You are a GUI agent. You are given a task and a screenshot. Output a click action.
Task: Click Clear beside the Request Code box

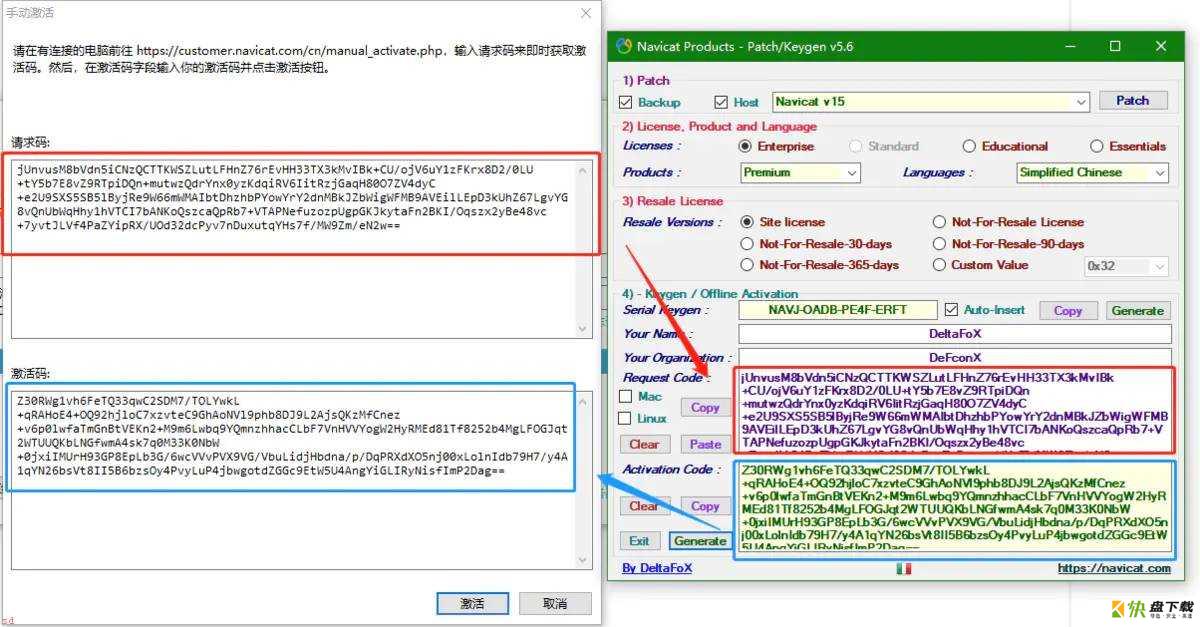pos(644,444)
